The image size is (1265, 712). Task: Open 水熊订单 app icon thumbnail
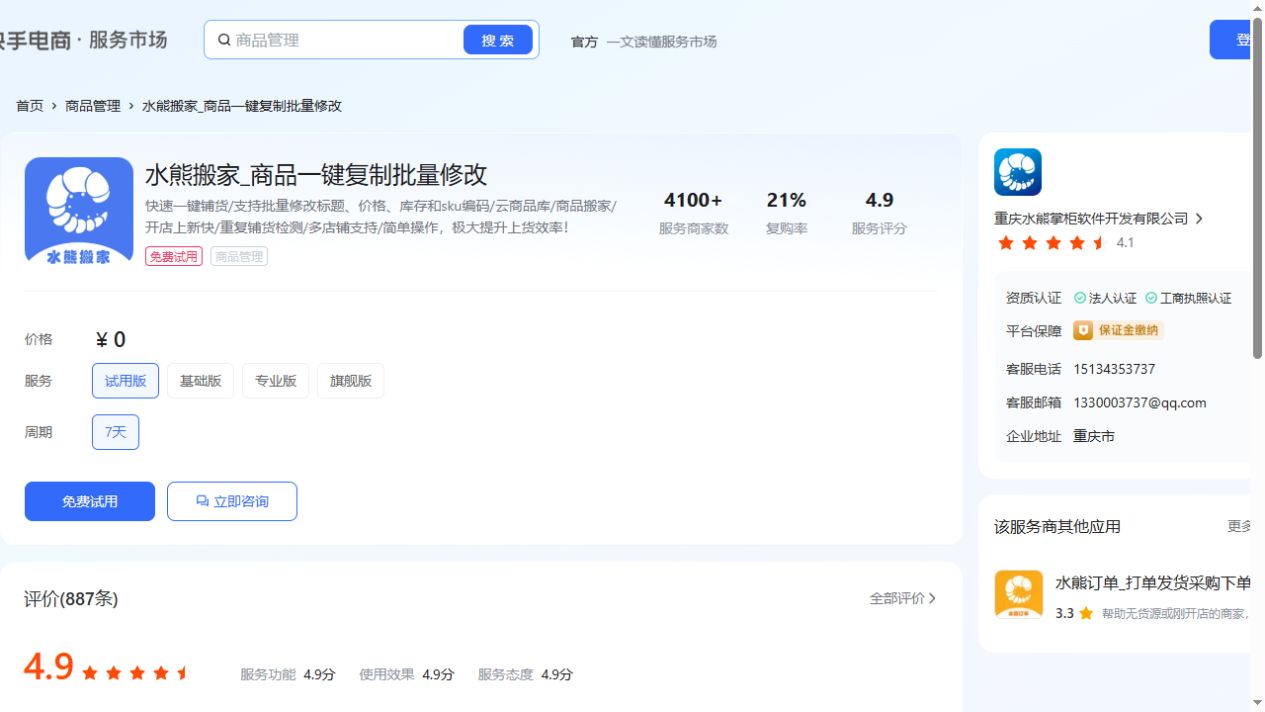point(1019,595)
